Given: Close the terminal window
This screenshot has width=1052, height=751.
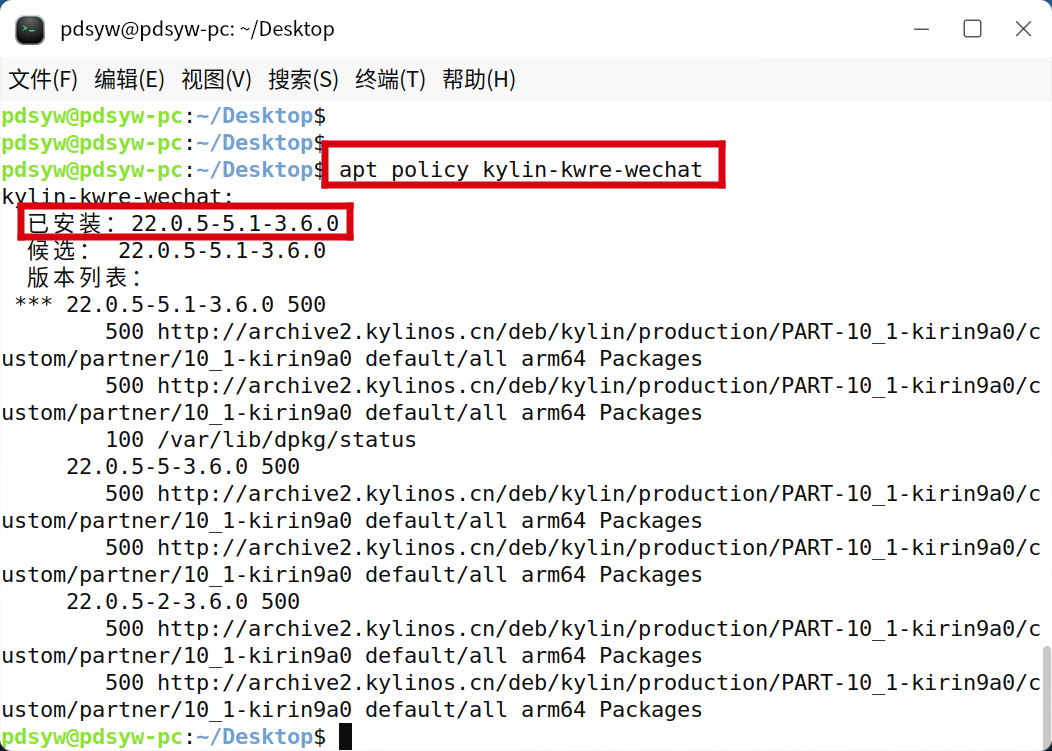Looking at the screenshot, I should tap(1023, 29).
